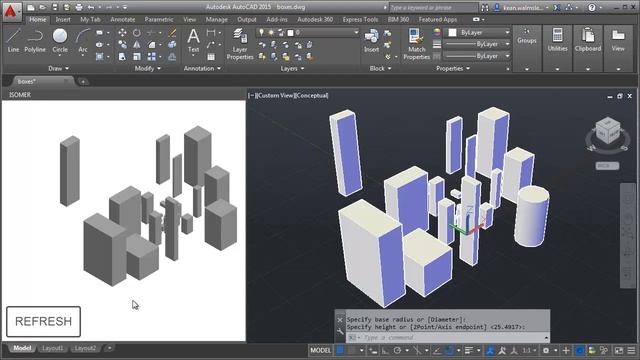Screen dimensions: 640x360
Task: Click the signed-in user account name
Action: [x=523, y=7]
